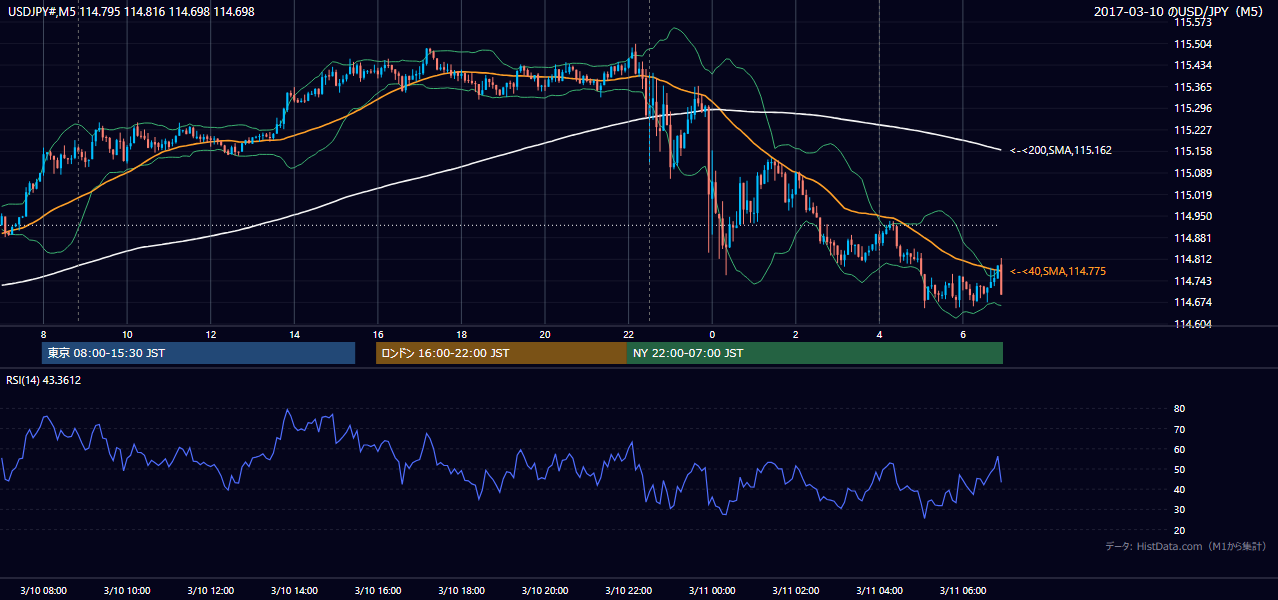Click RSI axis level 40
Screen dimensions: 1278x600
[x=1179, y=489]
